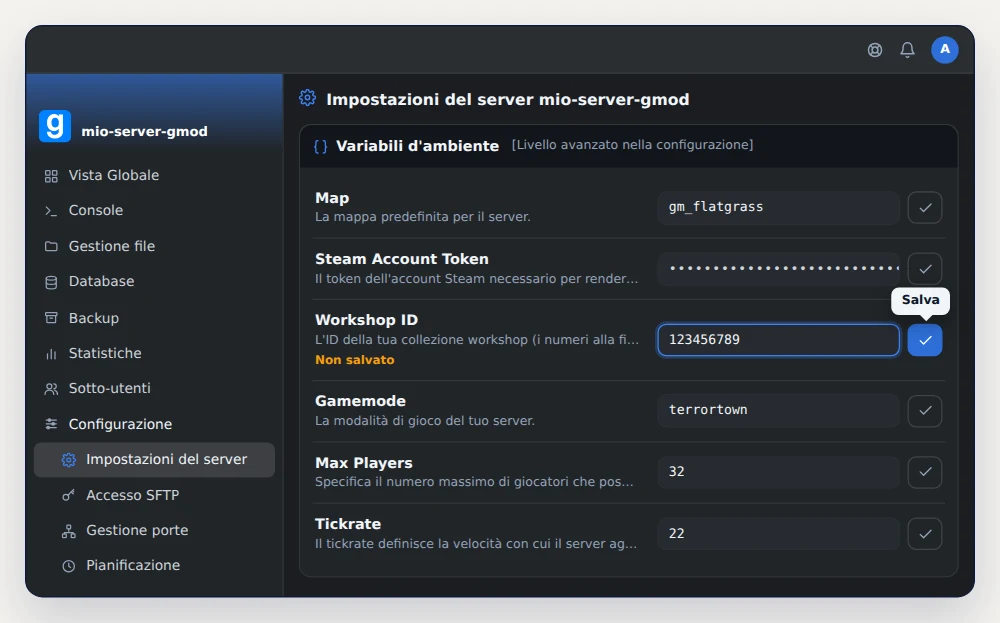This screenshot has height=623, width=1000.
Task: Click the Gamemode field showing terrortown
Action: pyautogui.click(x=778, y=411)
